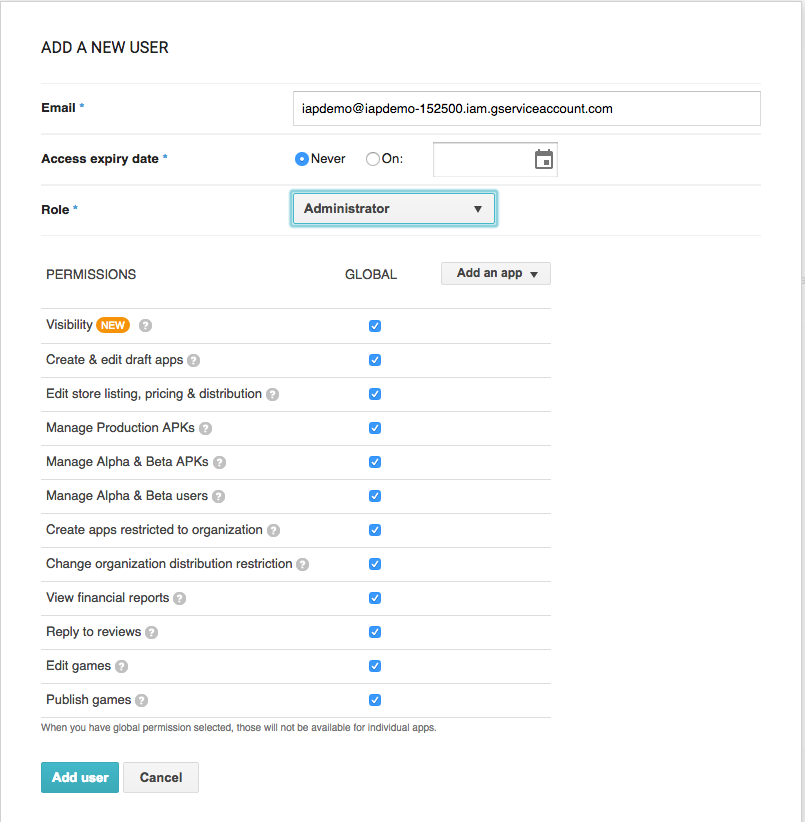This screenshot has height=822, width=805.
Task: Toggle View financial reports checkbox
Action: tap(375, 598)
